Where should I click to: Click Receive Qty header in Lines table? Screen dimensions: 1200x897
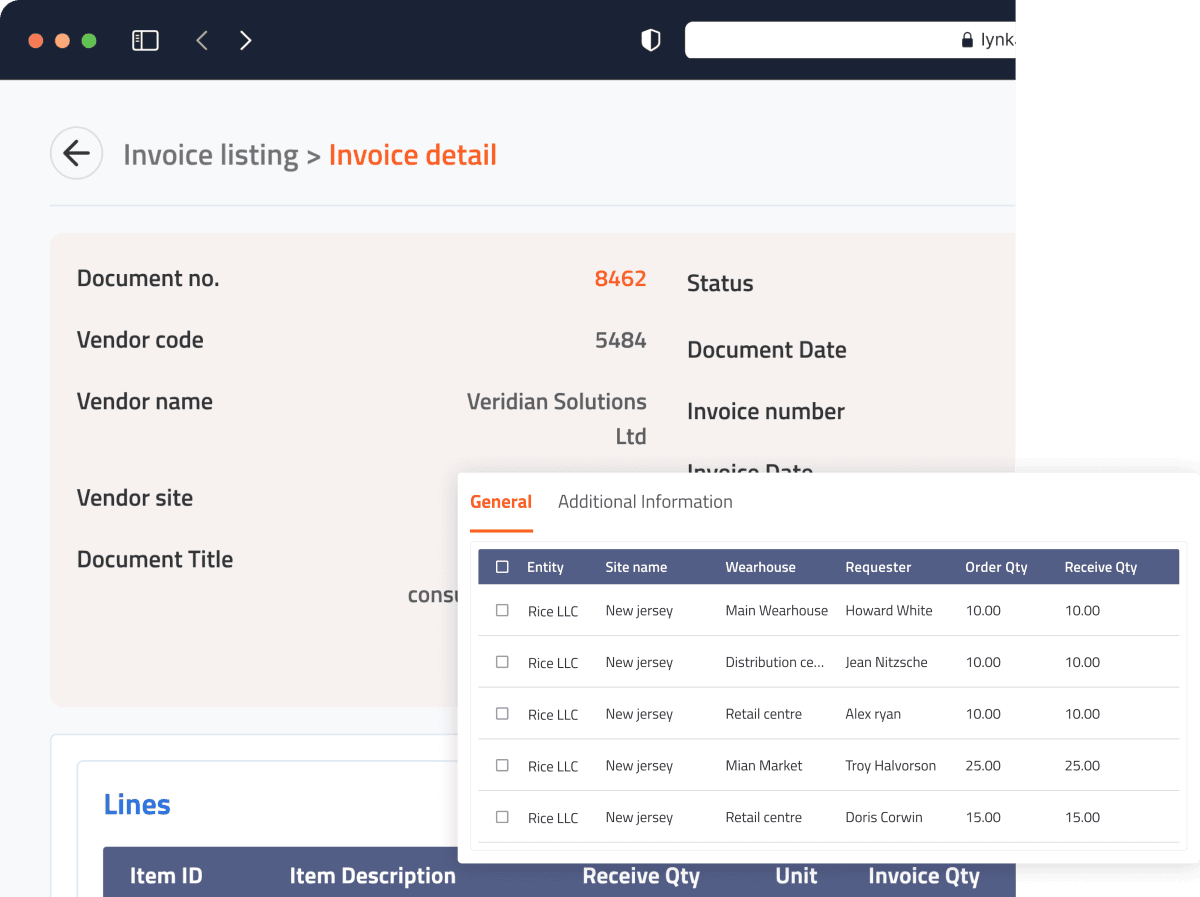click(x=641, y=876)
